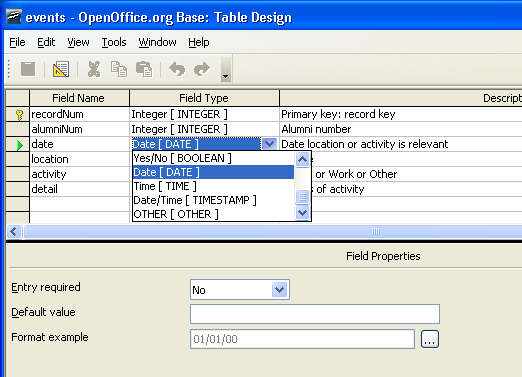Click the horizontal scrollbar left arrow

click(14, 231)
